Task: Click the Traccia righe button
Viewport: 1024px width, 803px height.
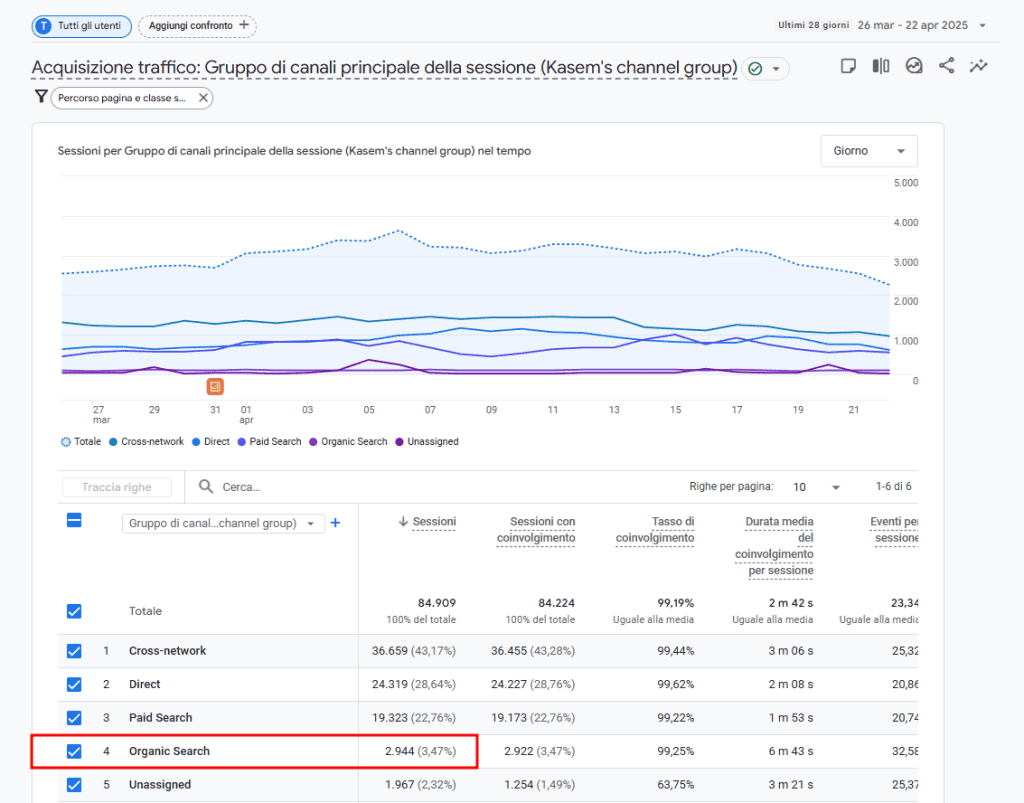Action: pos(117,487)
